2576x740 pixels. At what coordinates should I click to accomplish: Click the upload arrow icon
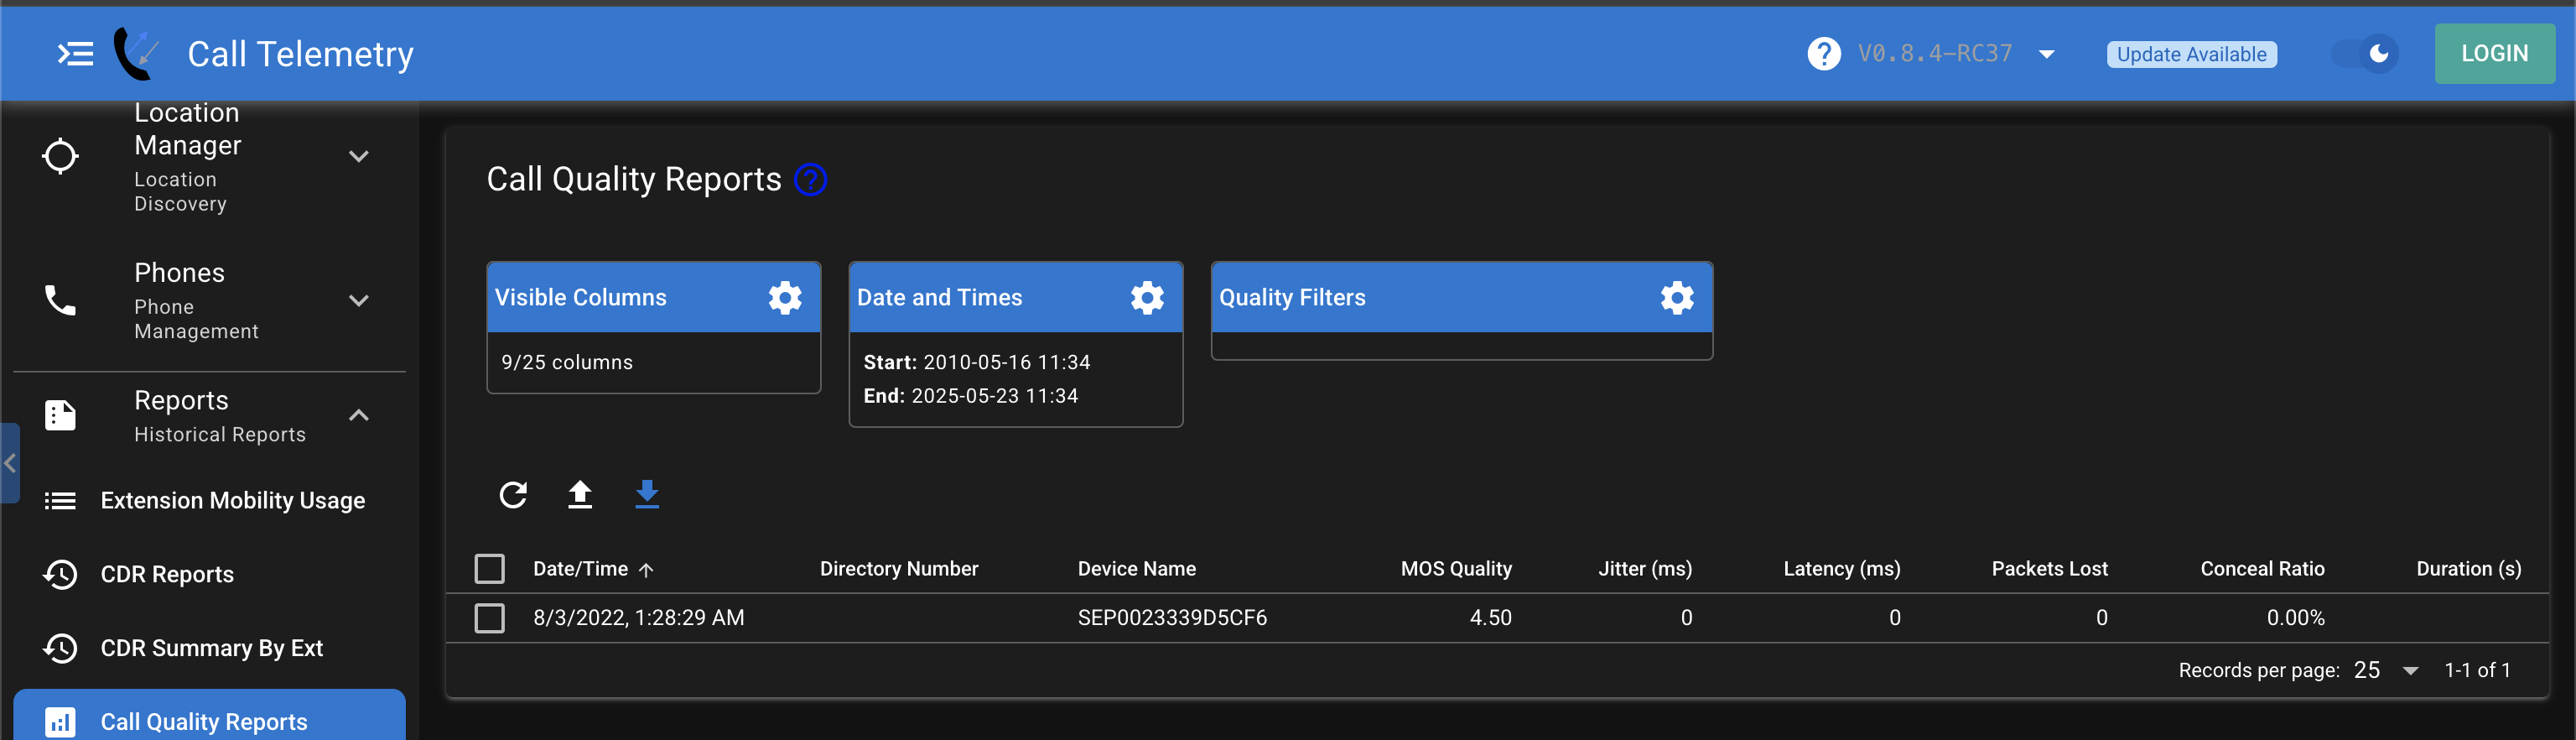point(580,494)
